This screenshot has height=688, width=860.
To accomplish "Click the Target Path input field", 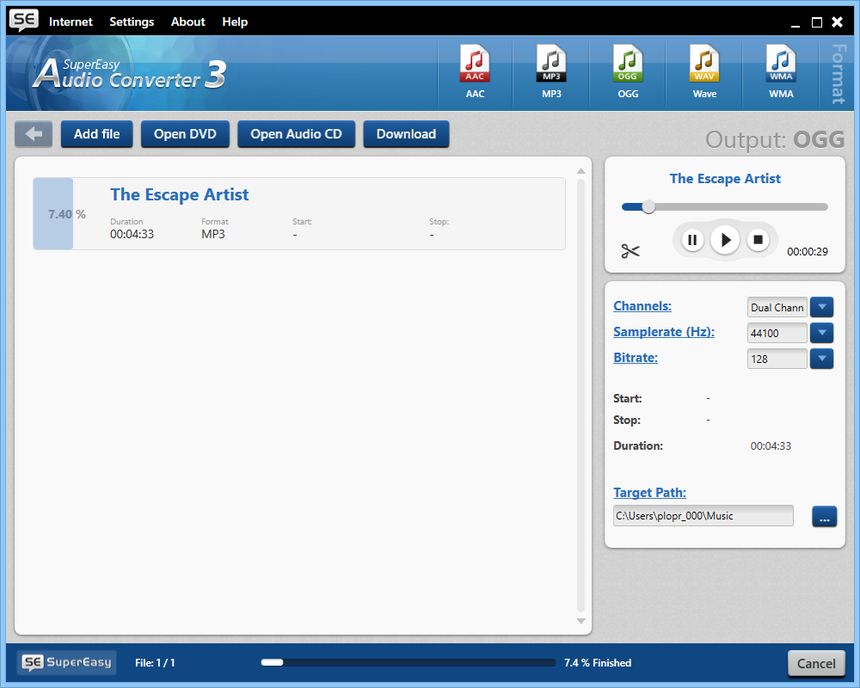I will point(703,516).
